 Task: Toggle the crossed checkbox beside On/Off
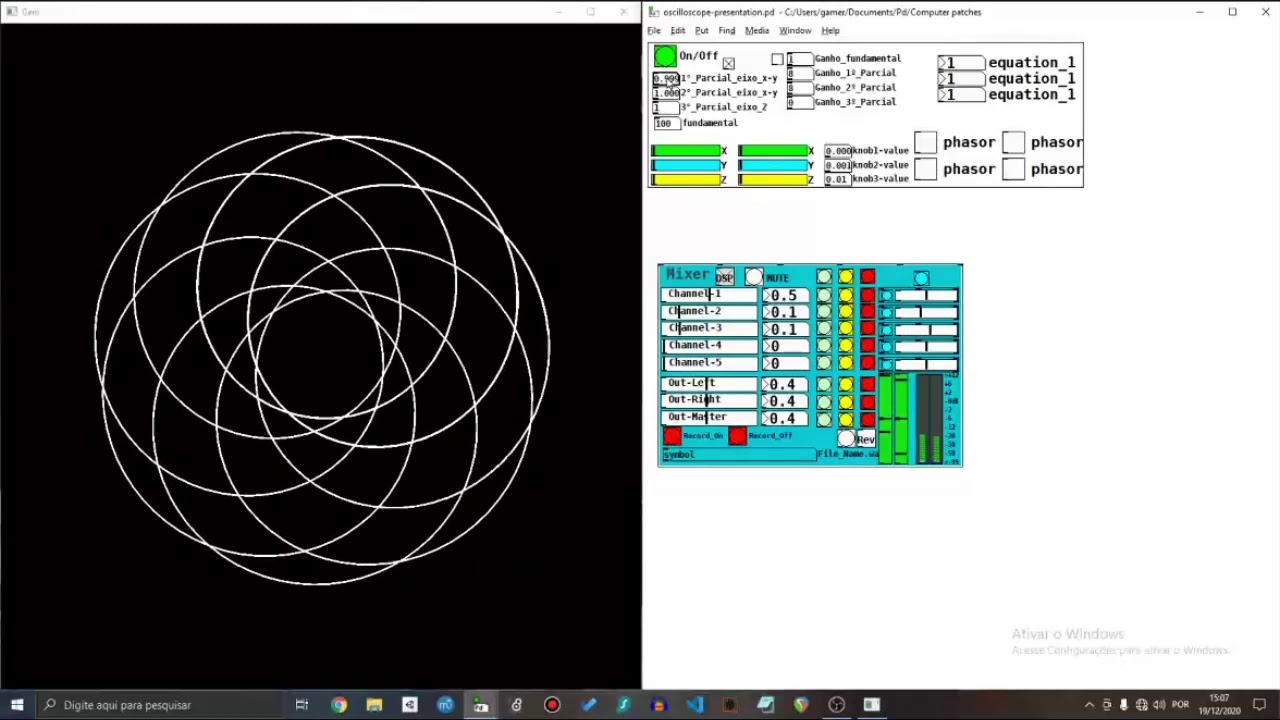point(728,64)
